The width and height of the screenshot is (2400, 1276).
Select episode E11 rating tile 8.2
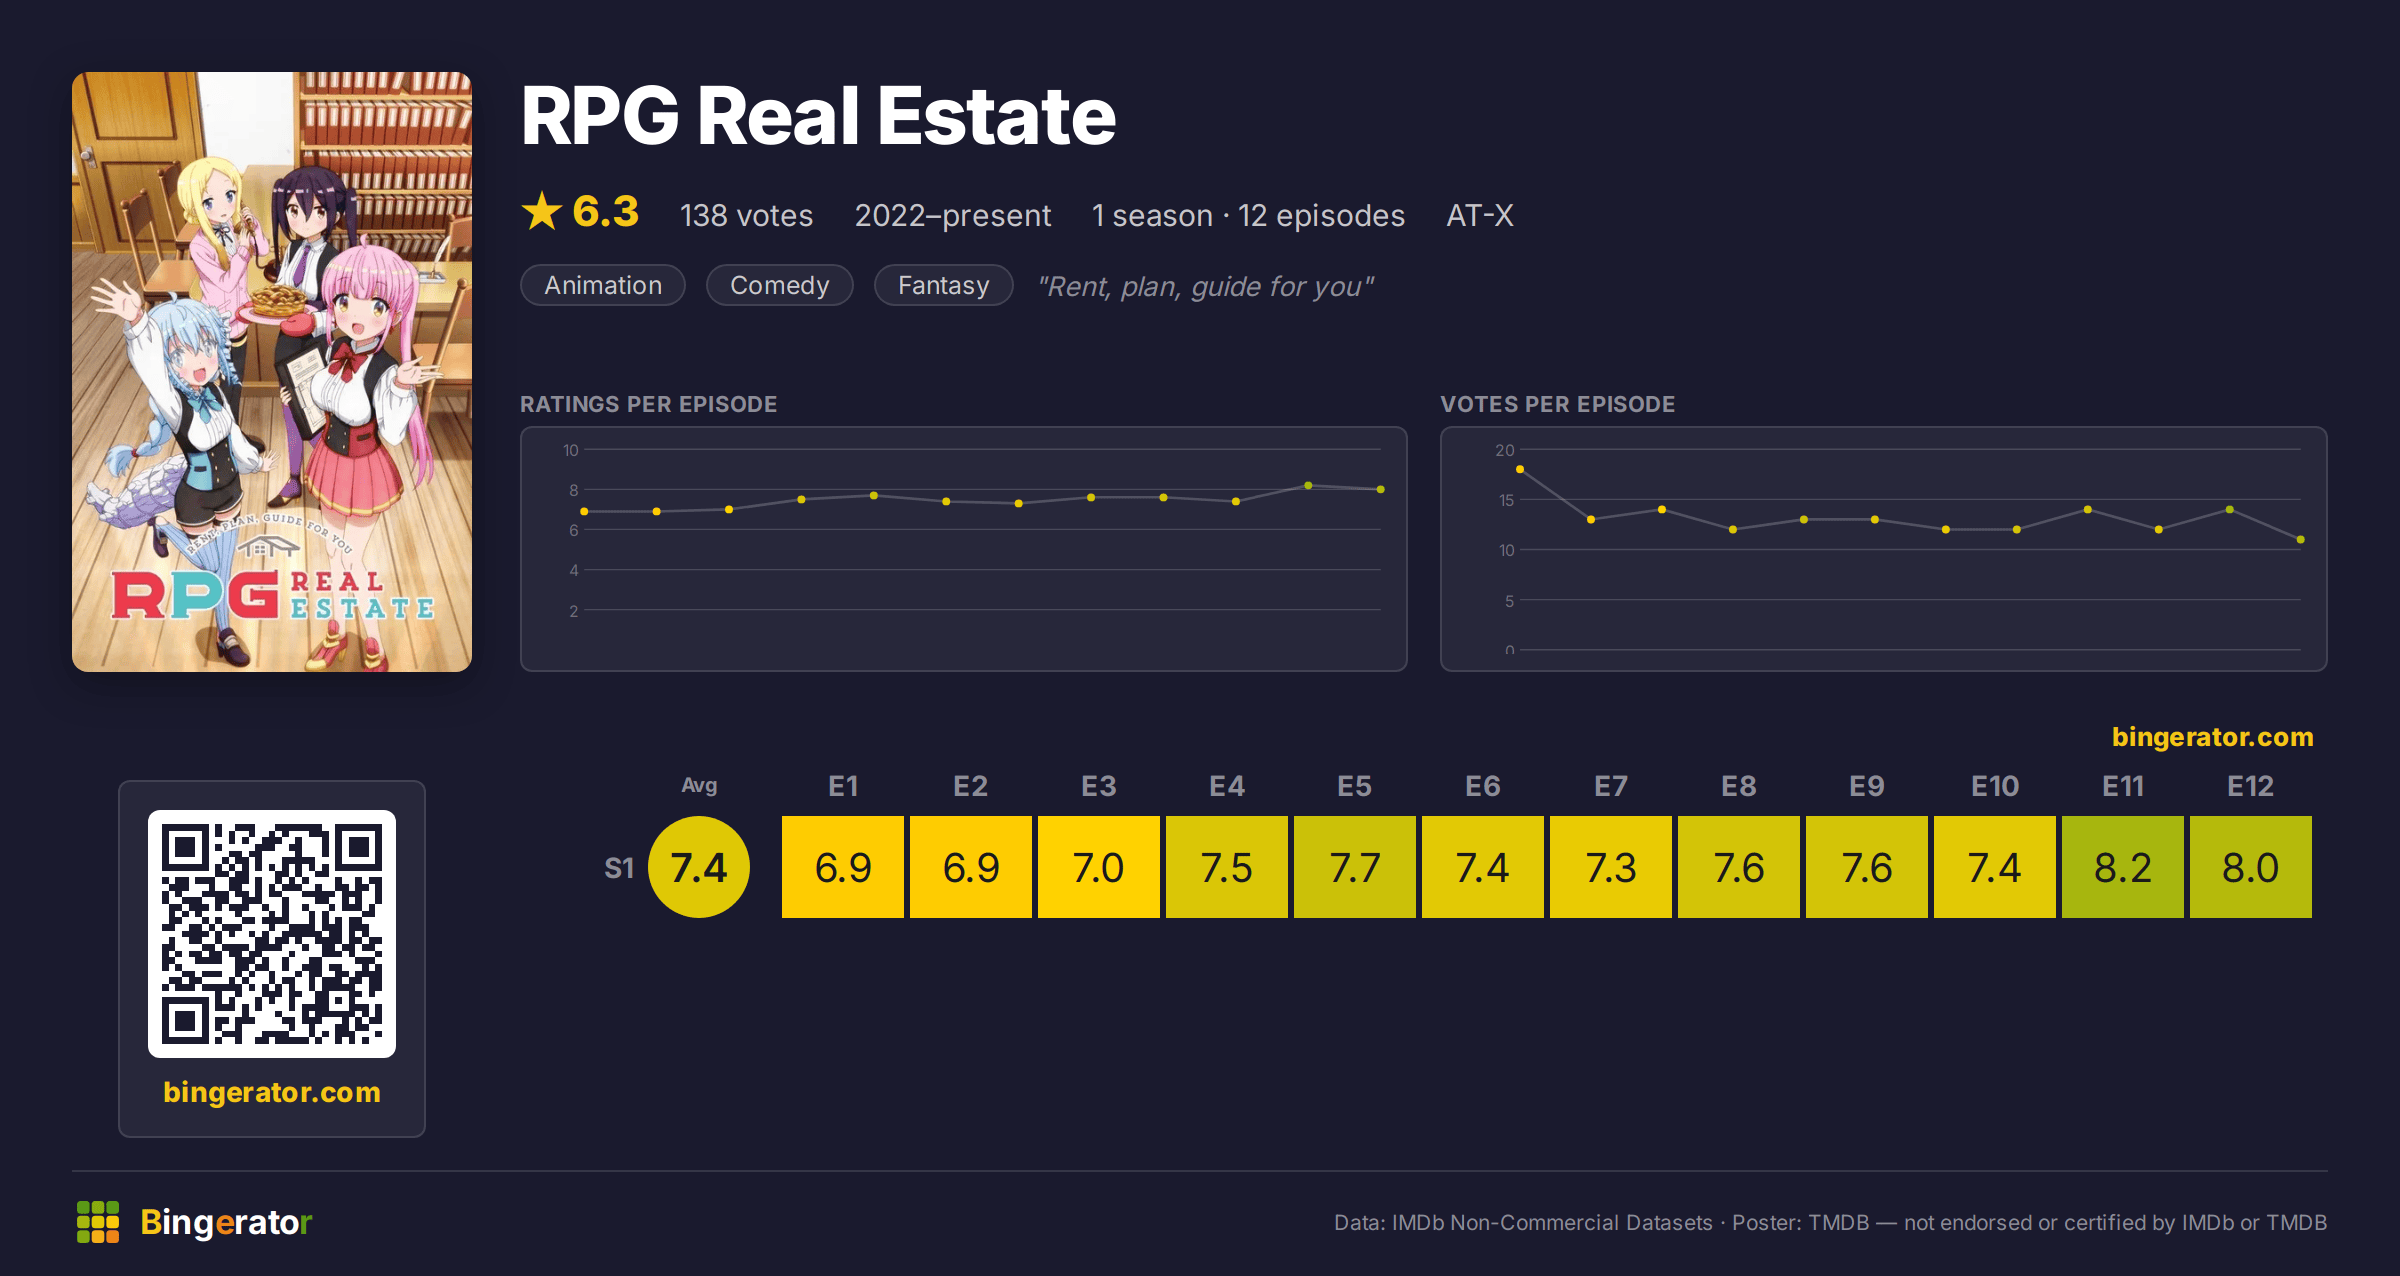coord(2123,867)
